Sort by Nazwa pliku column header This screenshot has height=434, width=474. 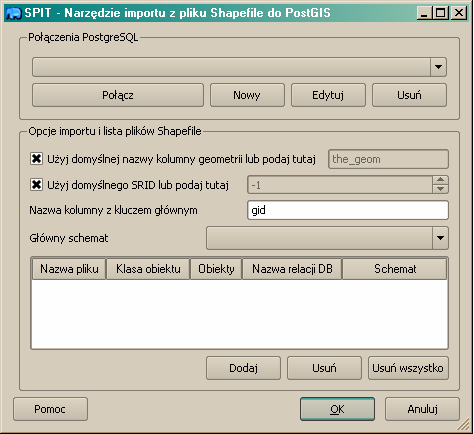[x=69, y=269]
